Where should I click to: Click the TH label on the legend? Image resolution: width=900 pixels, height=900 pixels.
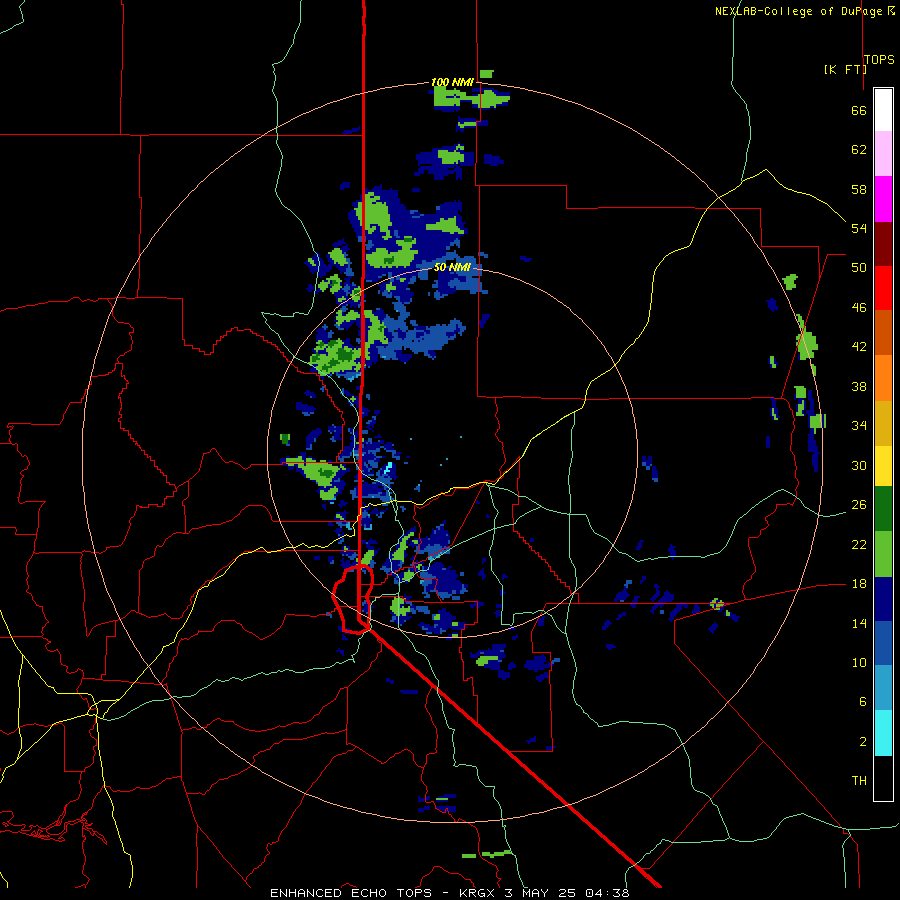859,781
